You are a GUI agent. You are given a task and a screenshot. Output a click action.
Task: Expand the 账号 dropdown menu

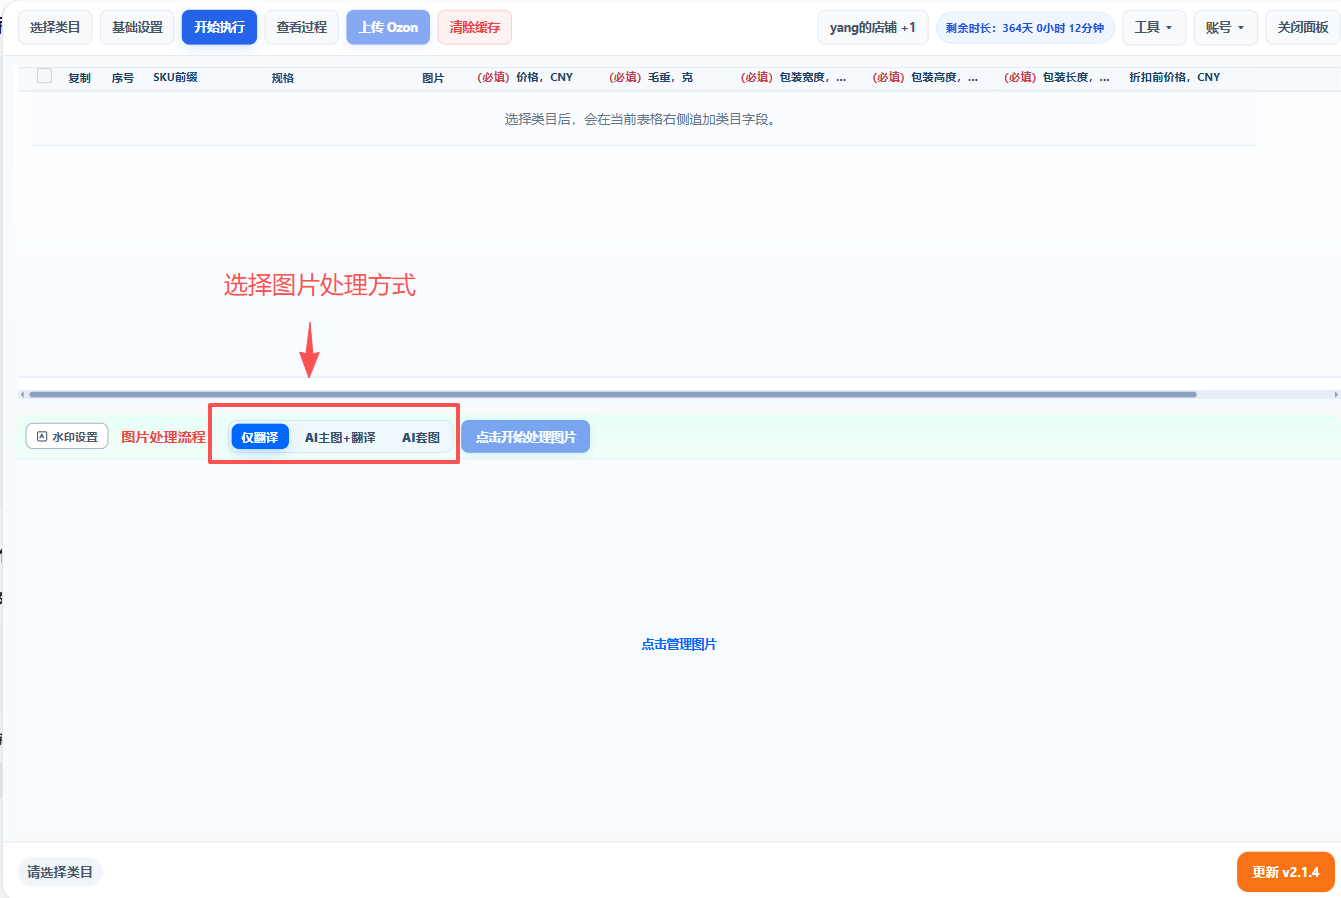1225,27
